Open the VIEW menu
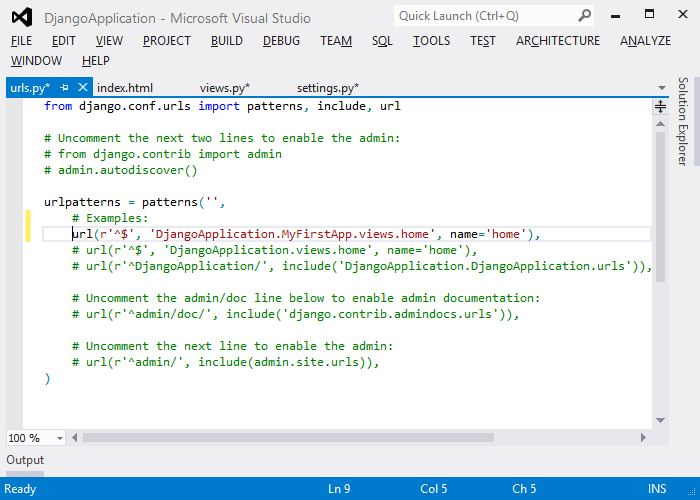The height and width of the screenshot is (500, 700). [109, 41]
